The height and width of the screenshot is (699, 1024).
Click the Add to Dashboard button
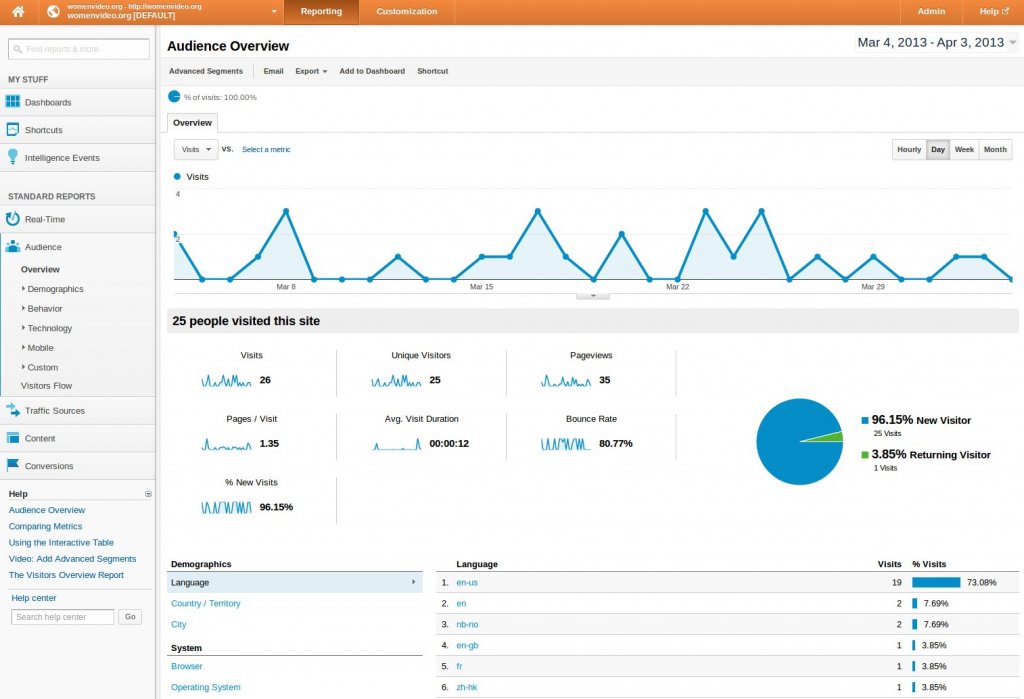(372, 71)
